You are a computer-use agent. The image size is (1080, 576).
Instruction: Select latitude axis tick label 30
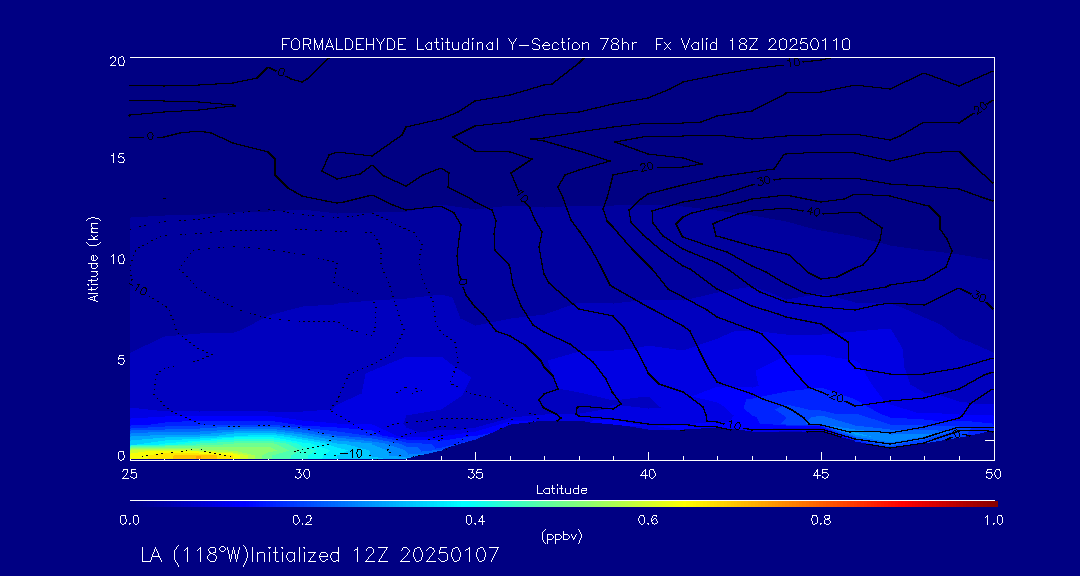tap(302, 474)
